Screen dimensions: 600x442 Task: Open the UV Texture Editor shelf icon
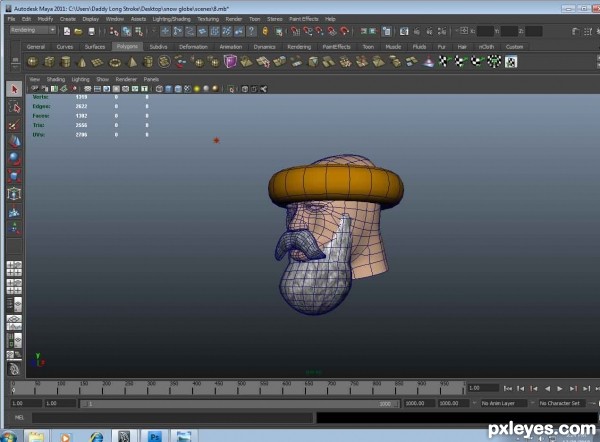coord(511,61)
